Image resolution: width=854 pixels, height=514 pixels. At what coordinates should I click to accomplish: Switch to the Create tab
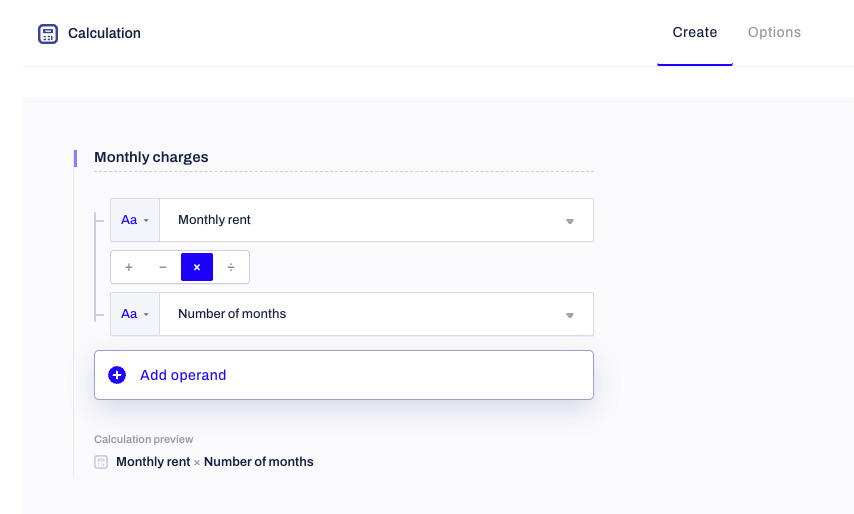[694, 33]
